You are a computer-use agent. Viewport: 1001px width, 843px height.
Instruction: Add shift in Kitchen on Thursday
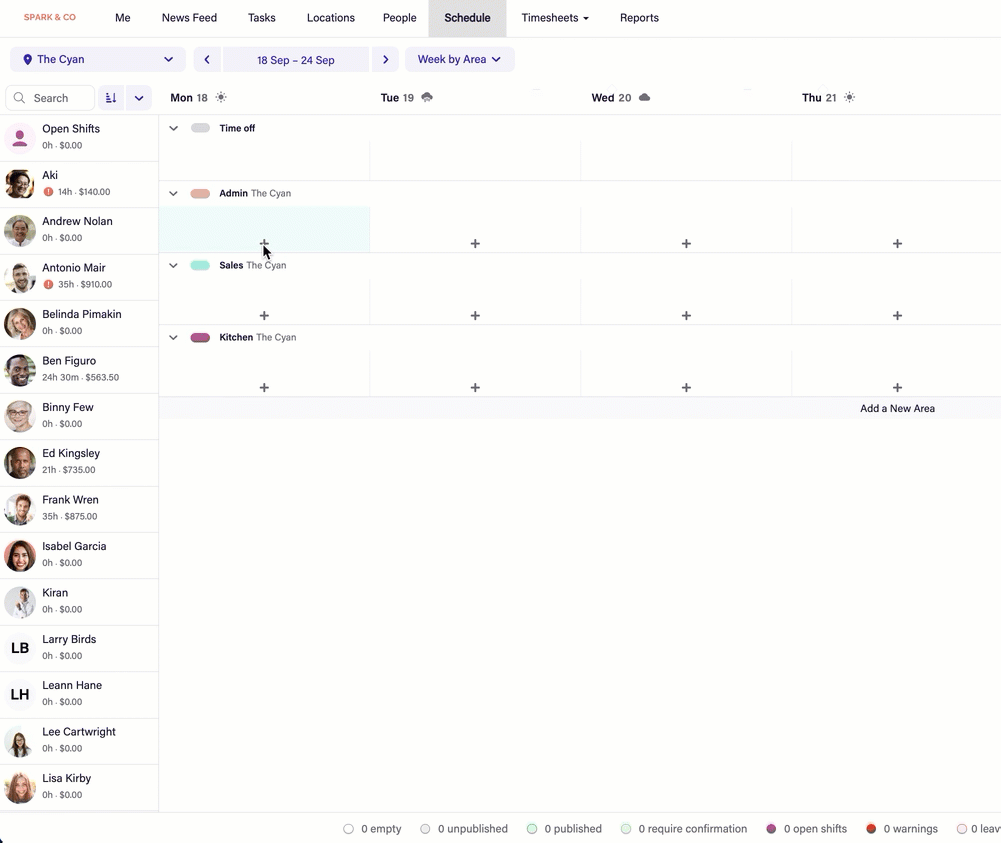(x=897, y=387)
